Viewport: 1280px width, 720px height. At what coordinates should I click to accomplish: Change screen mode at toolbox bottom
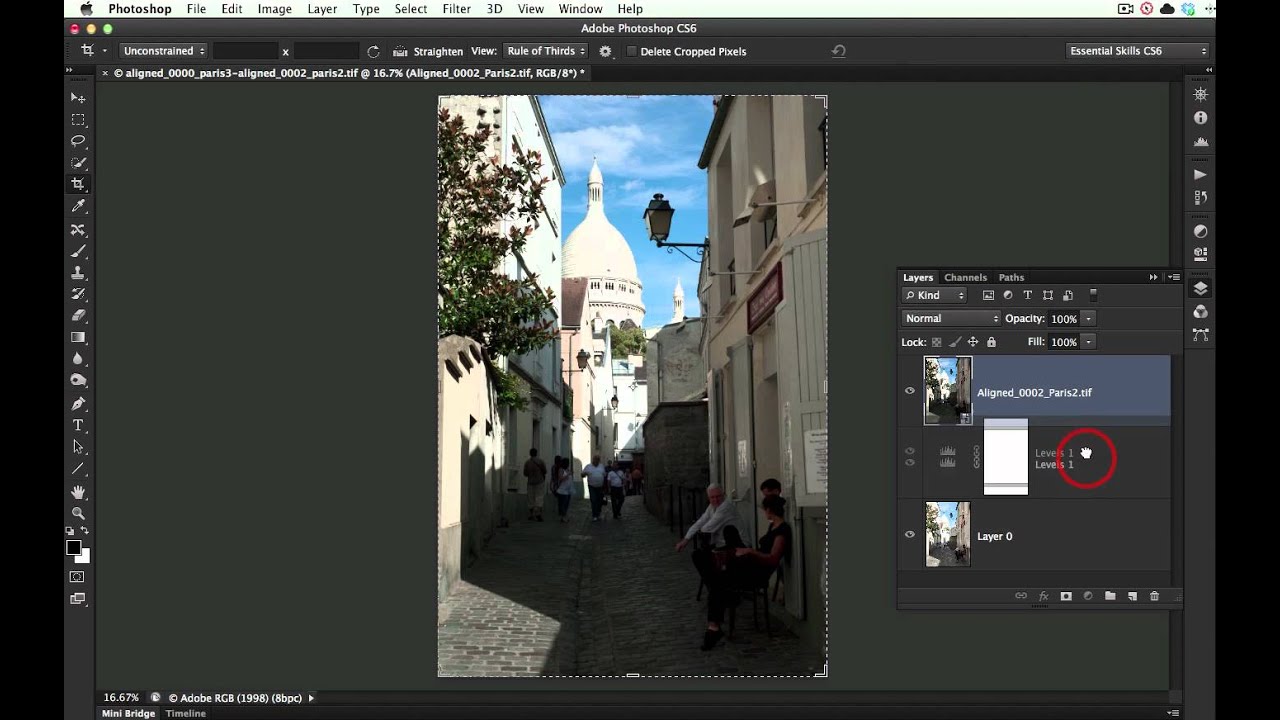tap(78, 599)
